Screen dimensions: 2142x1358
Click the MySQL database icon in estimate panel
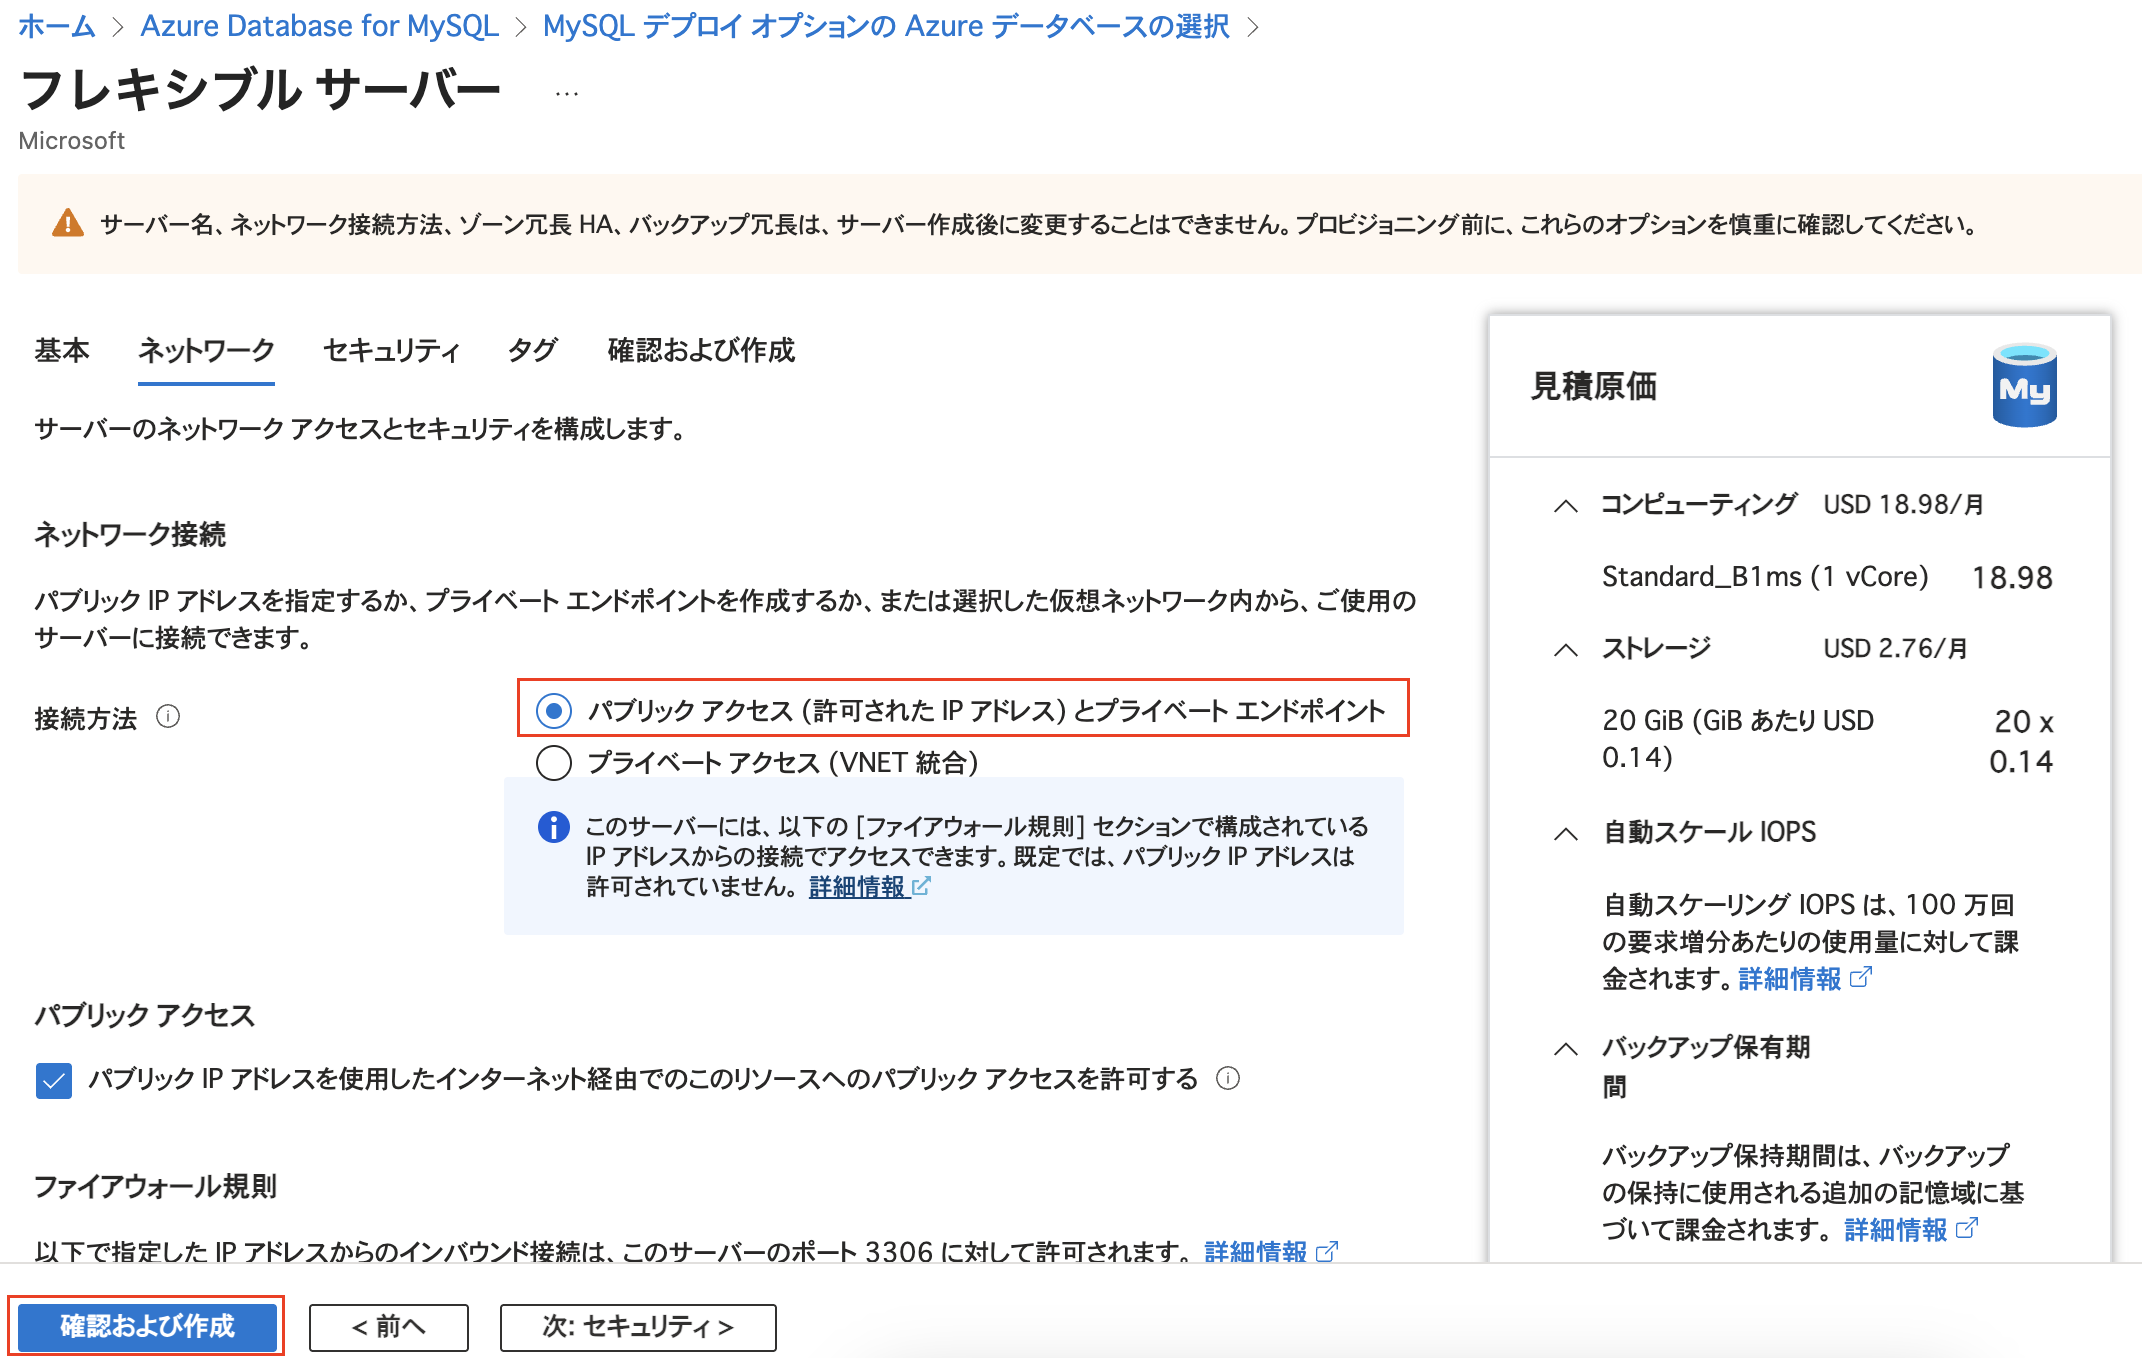[x=2024, y=386]
